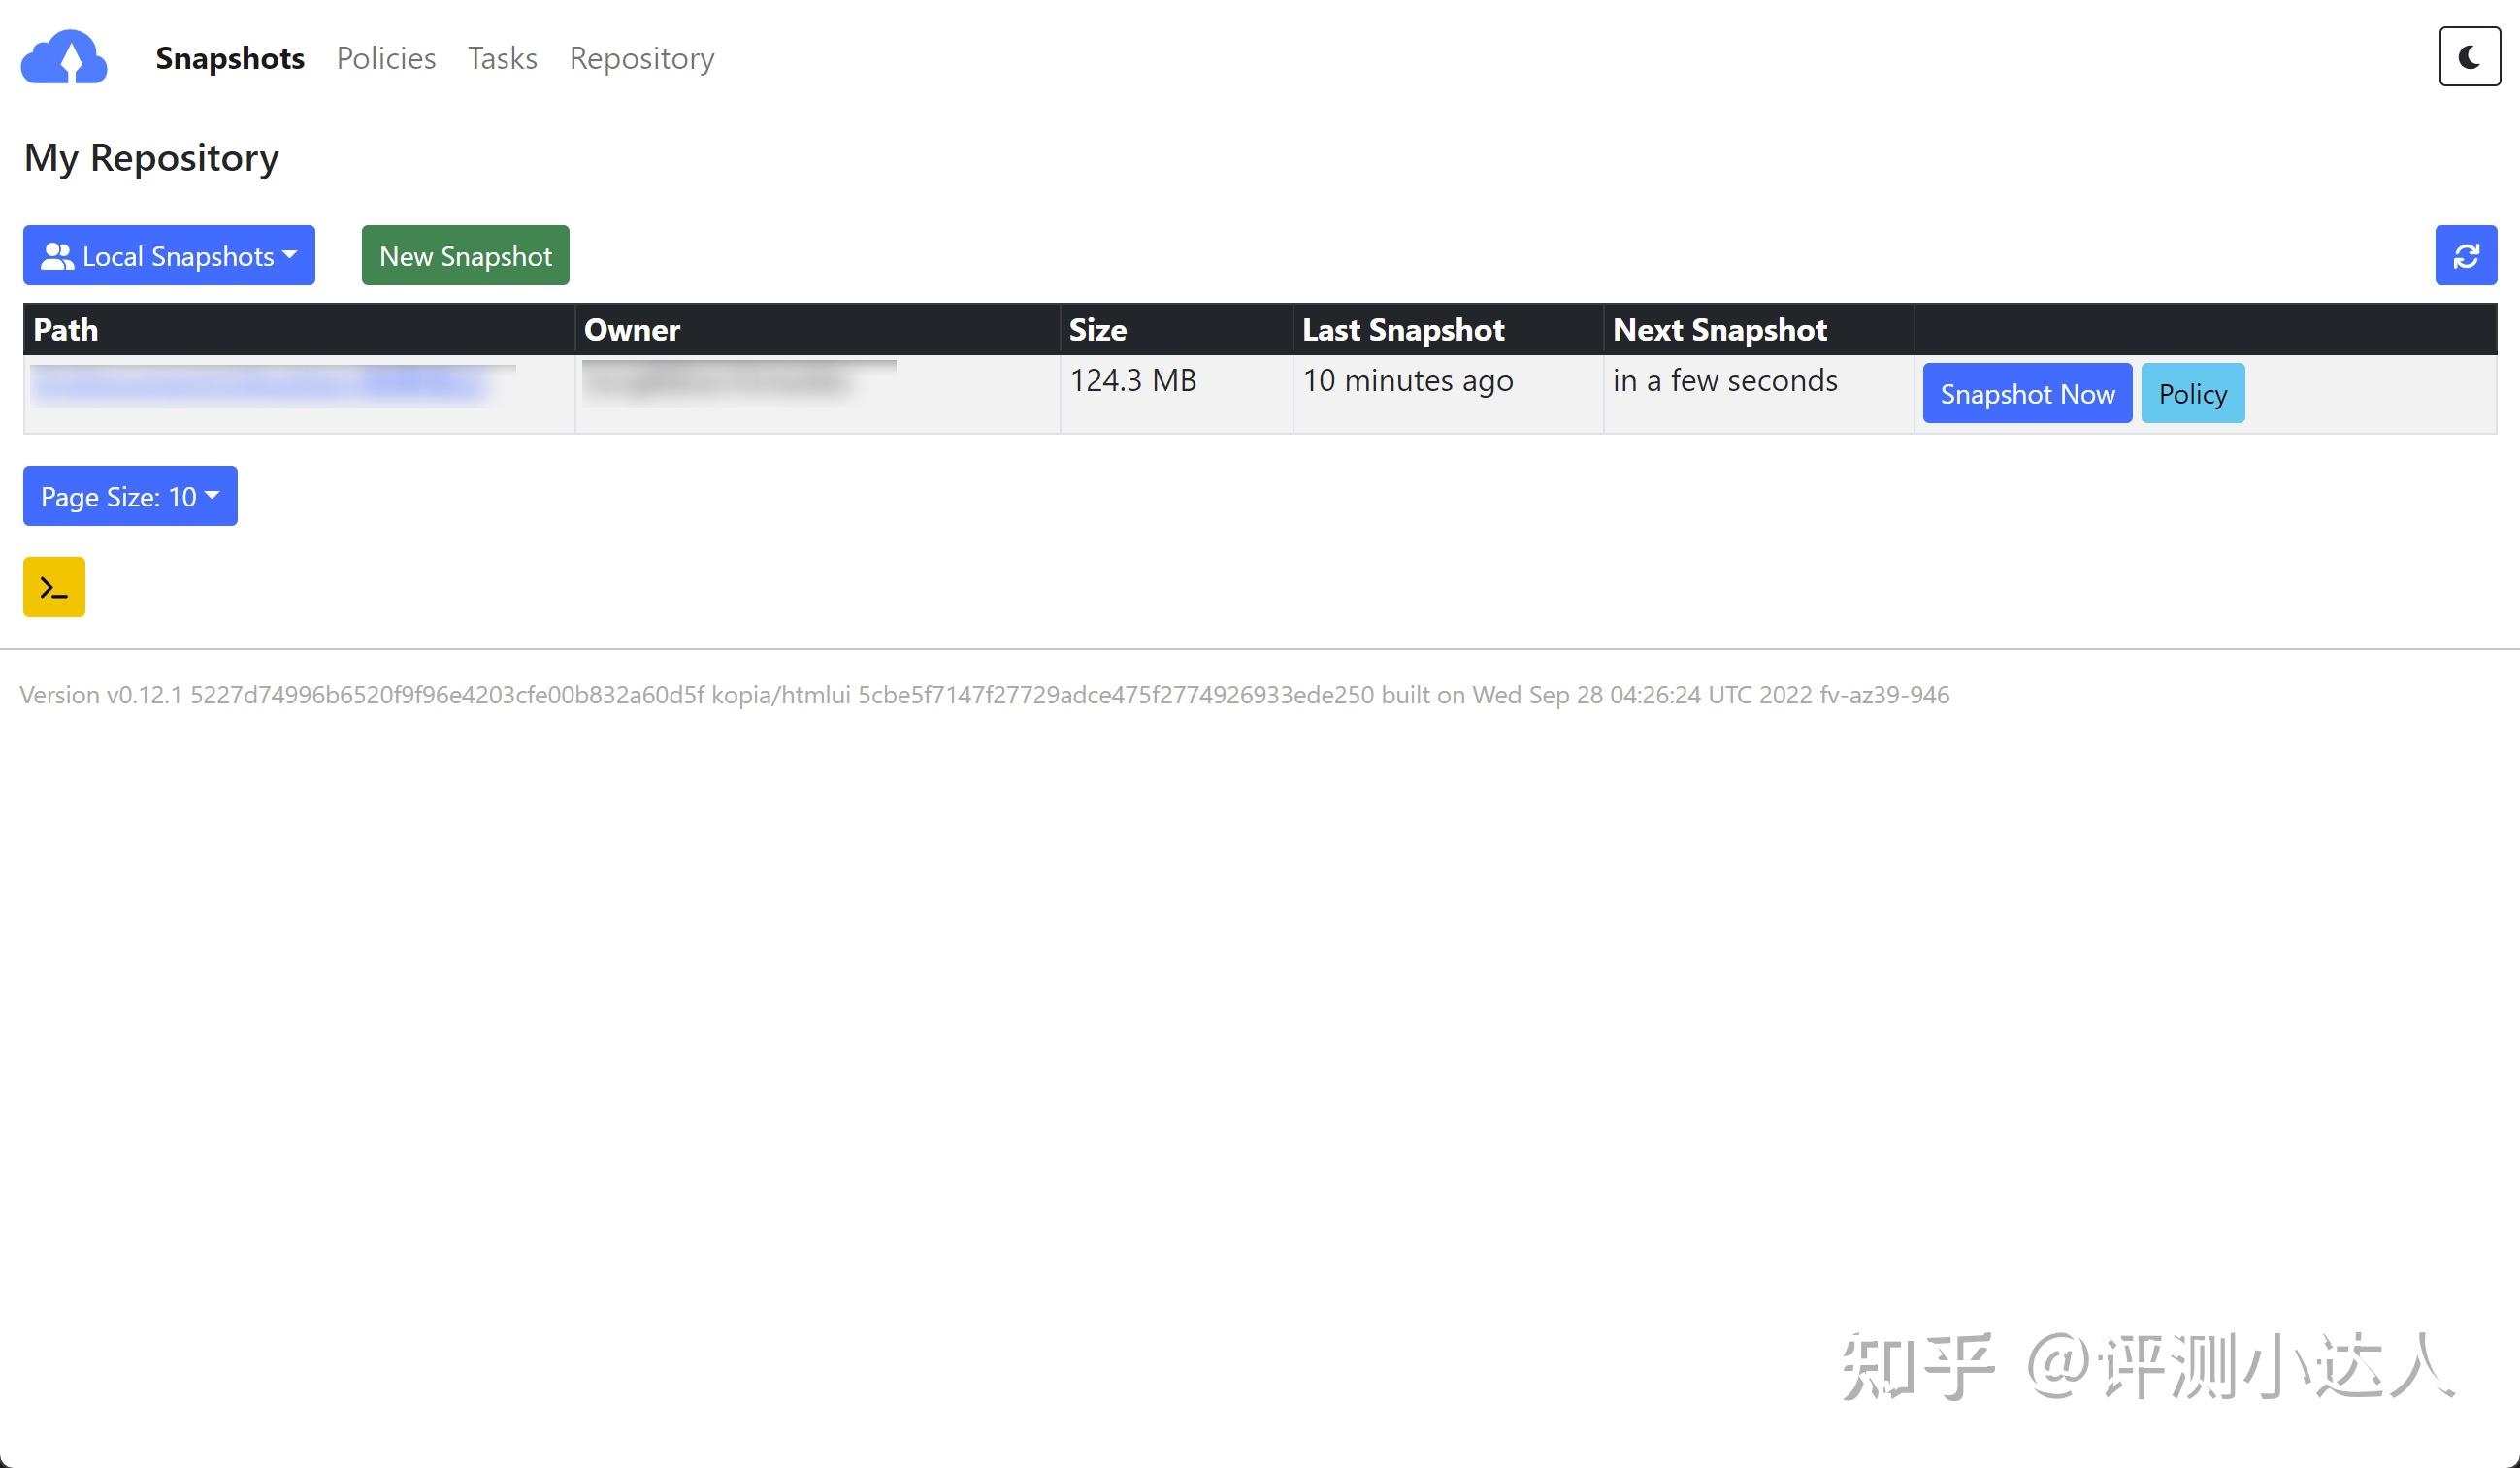The height and width of the screenshot is (1468, 2520).
Task: Create a New Snapshot
Action: click(465, 256)
